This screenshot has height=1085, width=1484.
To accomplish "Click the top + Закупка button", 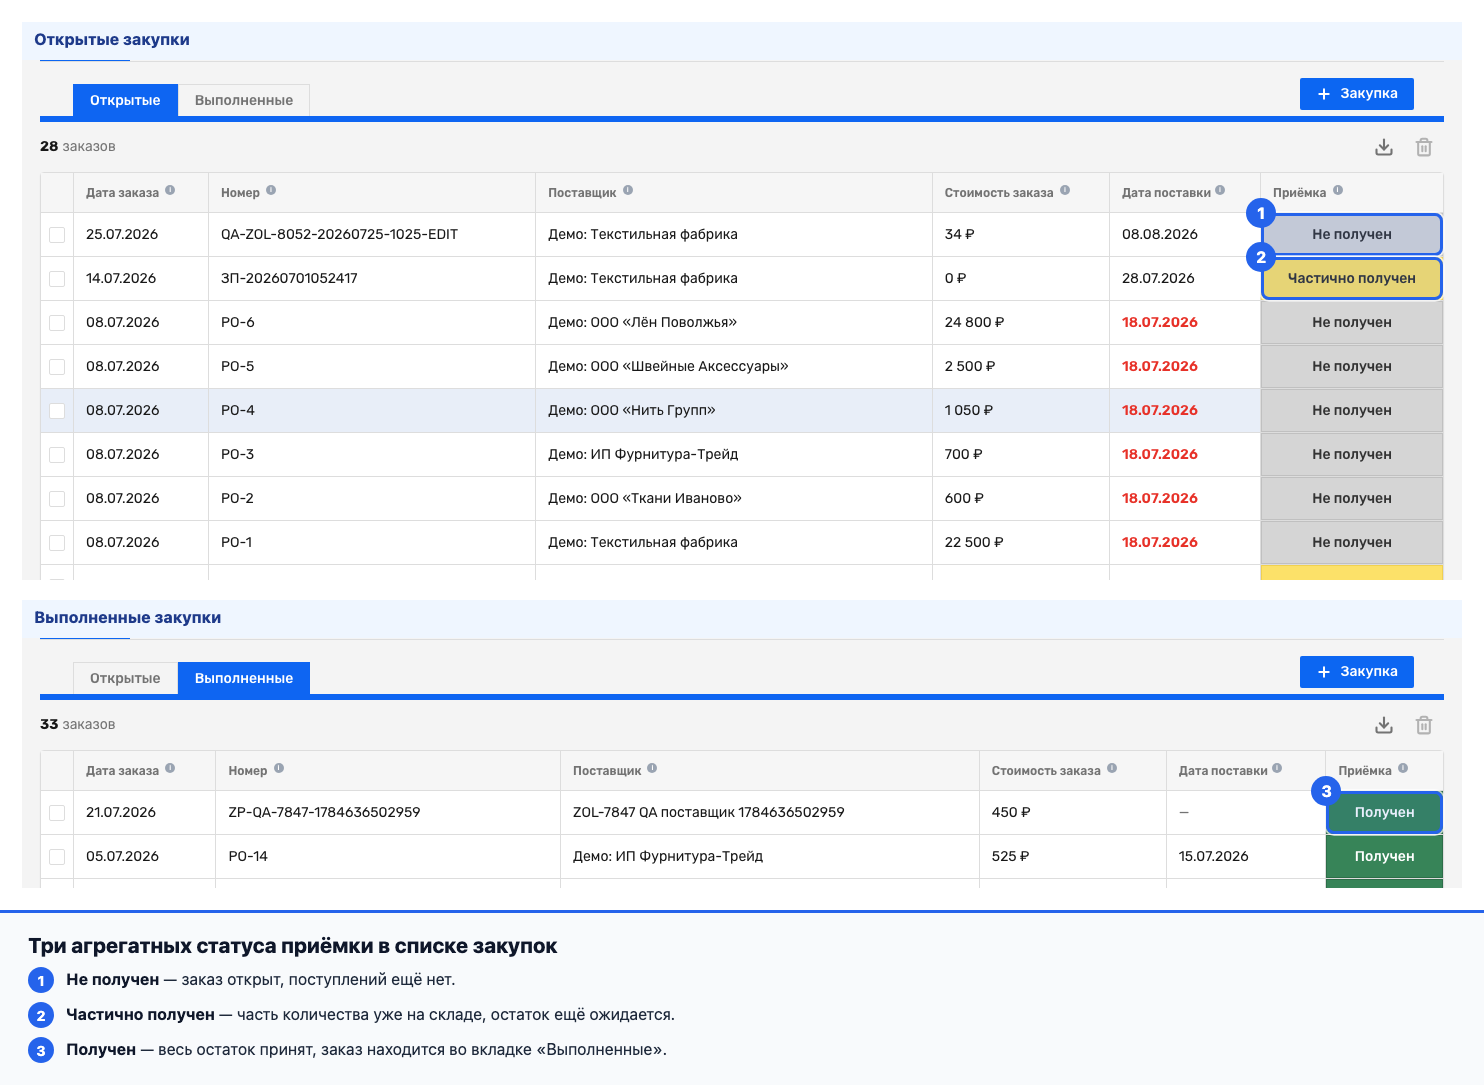I will tap(1357, 94).
